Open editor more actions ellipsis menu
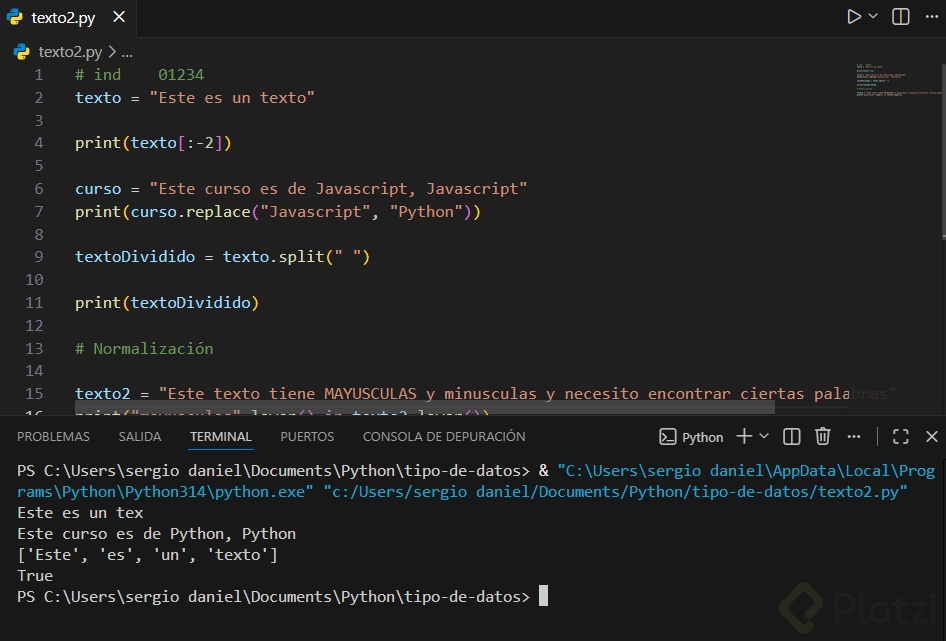Screen dimensions: 946x641 [x=931, y=17]
